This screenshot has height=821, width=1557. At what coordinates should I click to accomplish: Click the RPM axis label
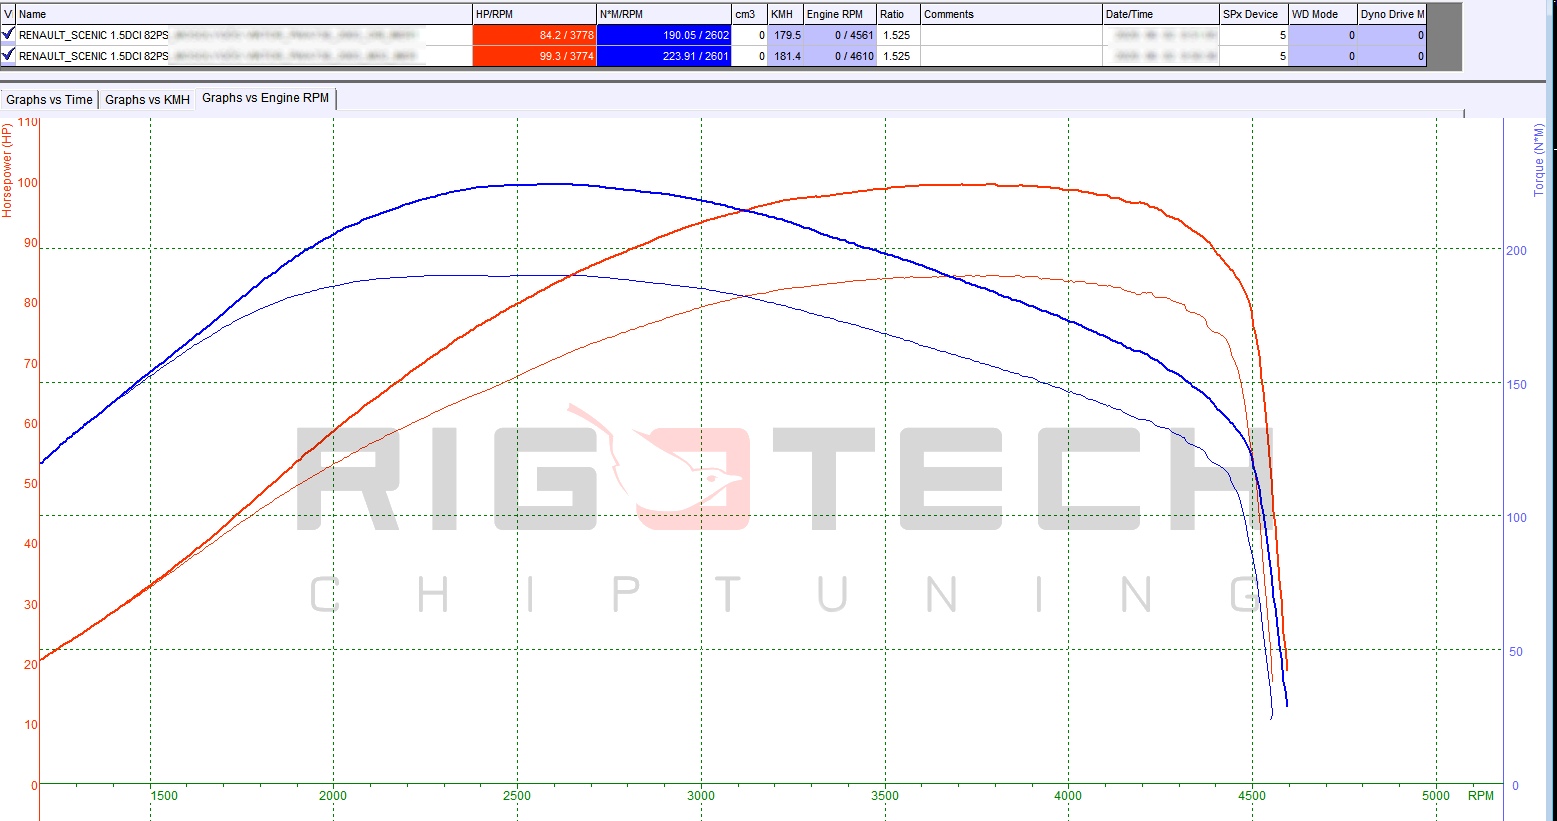pos(1481,796)
